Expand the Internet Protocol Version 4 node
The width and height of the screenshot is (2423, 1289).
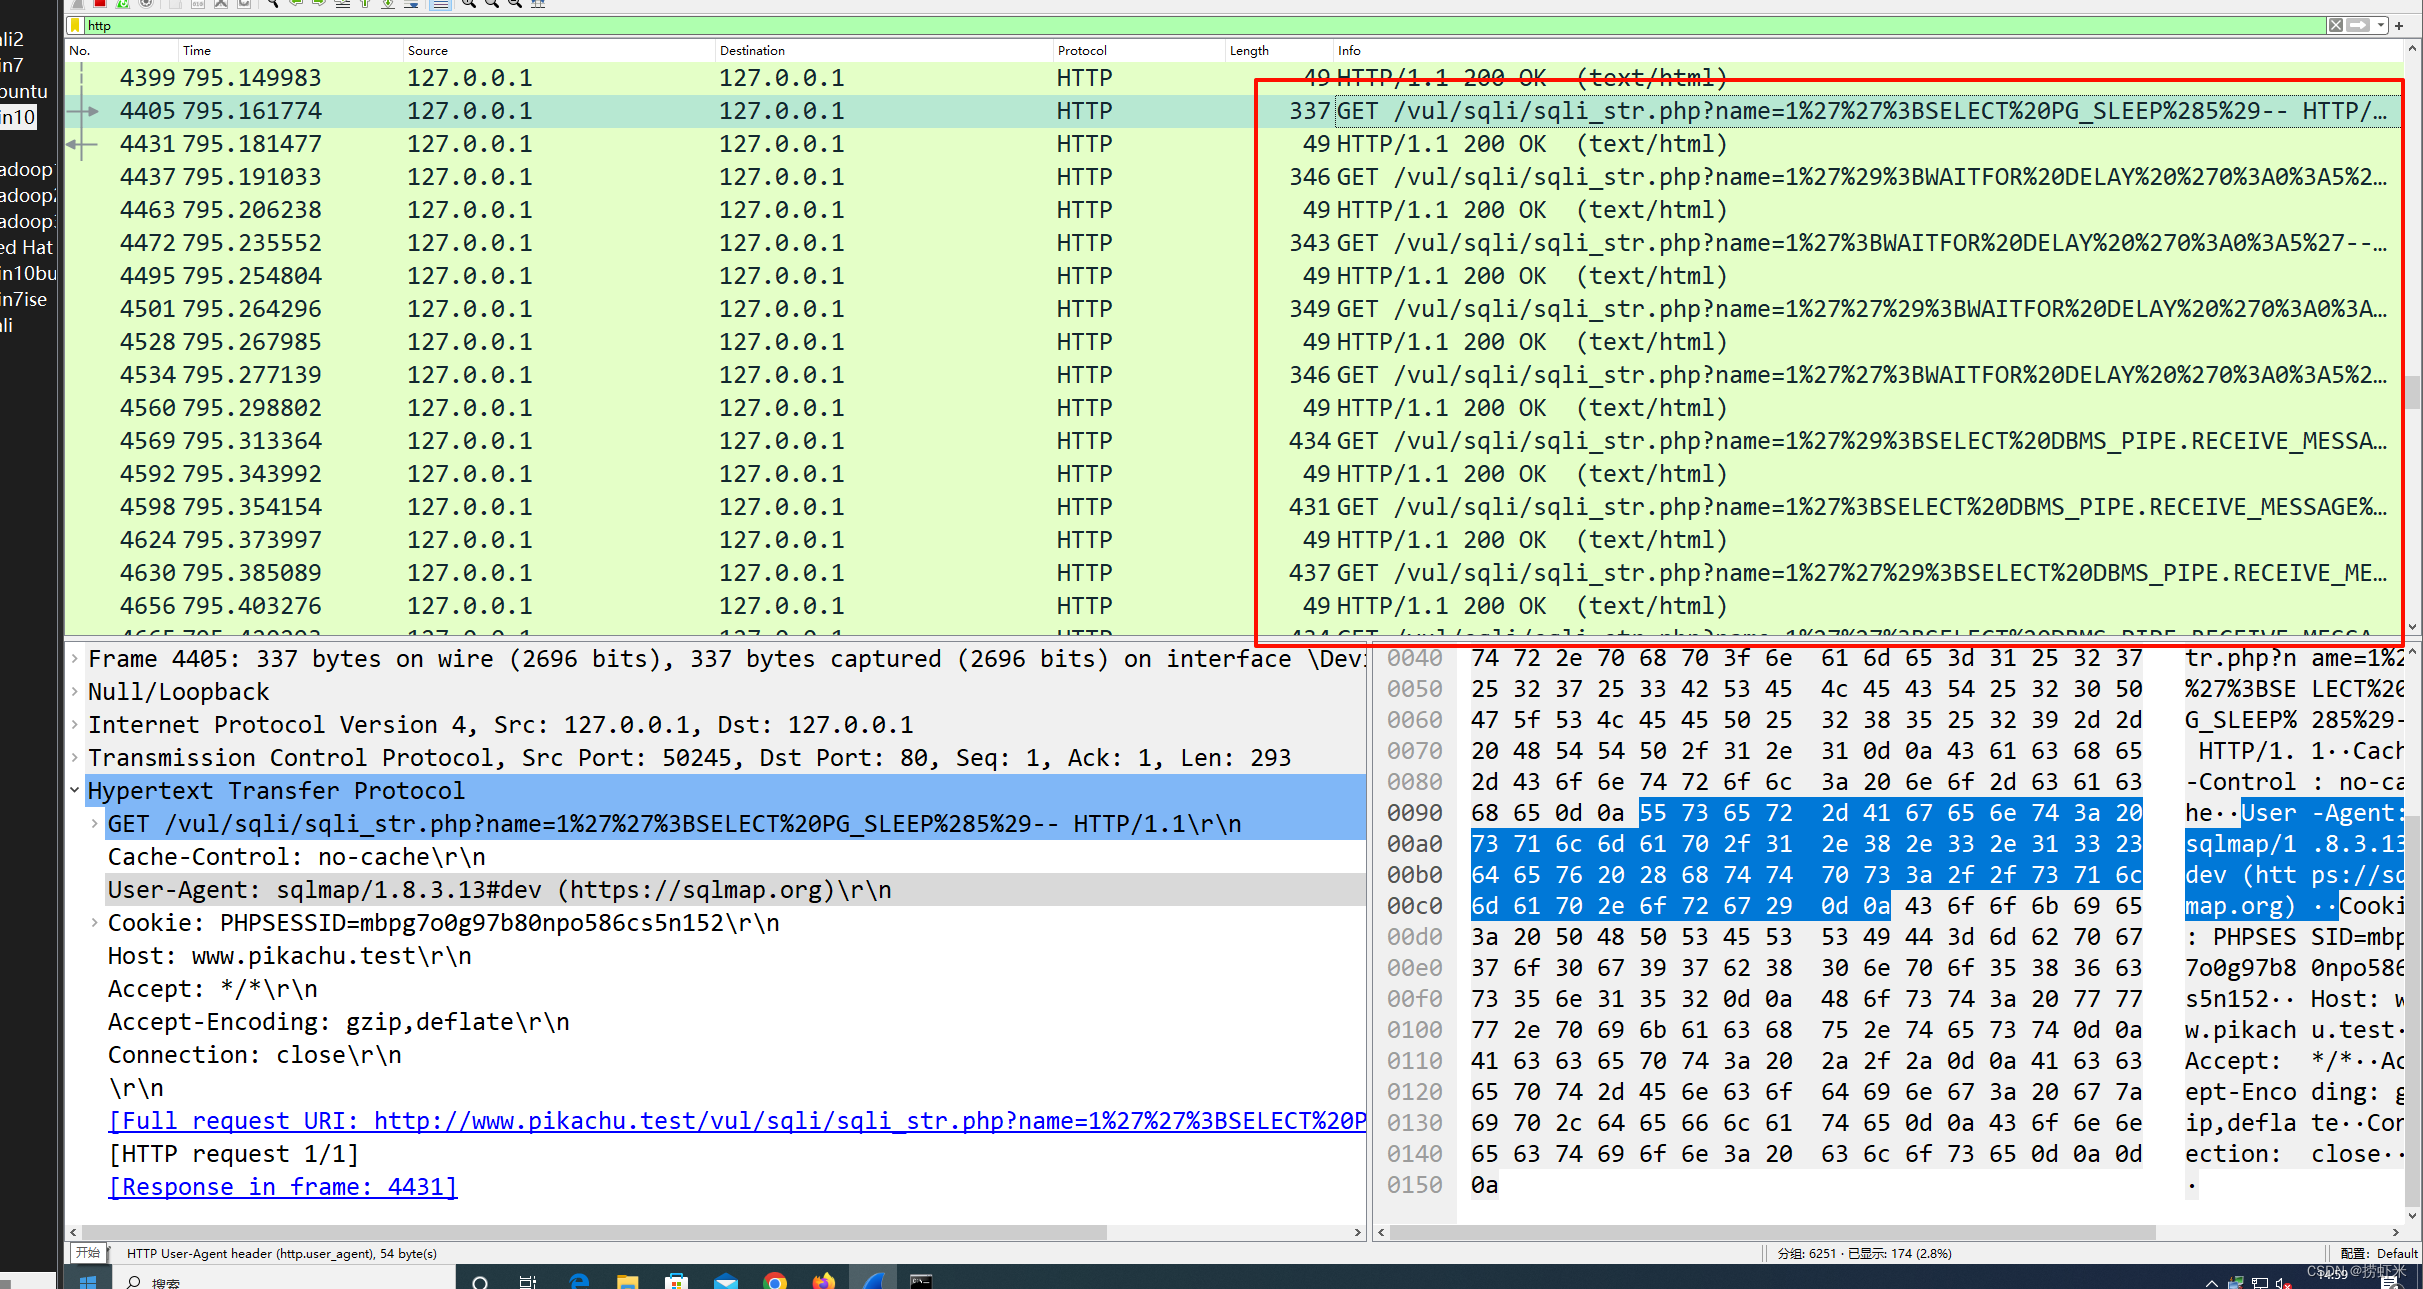(75, 725)
